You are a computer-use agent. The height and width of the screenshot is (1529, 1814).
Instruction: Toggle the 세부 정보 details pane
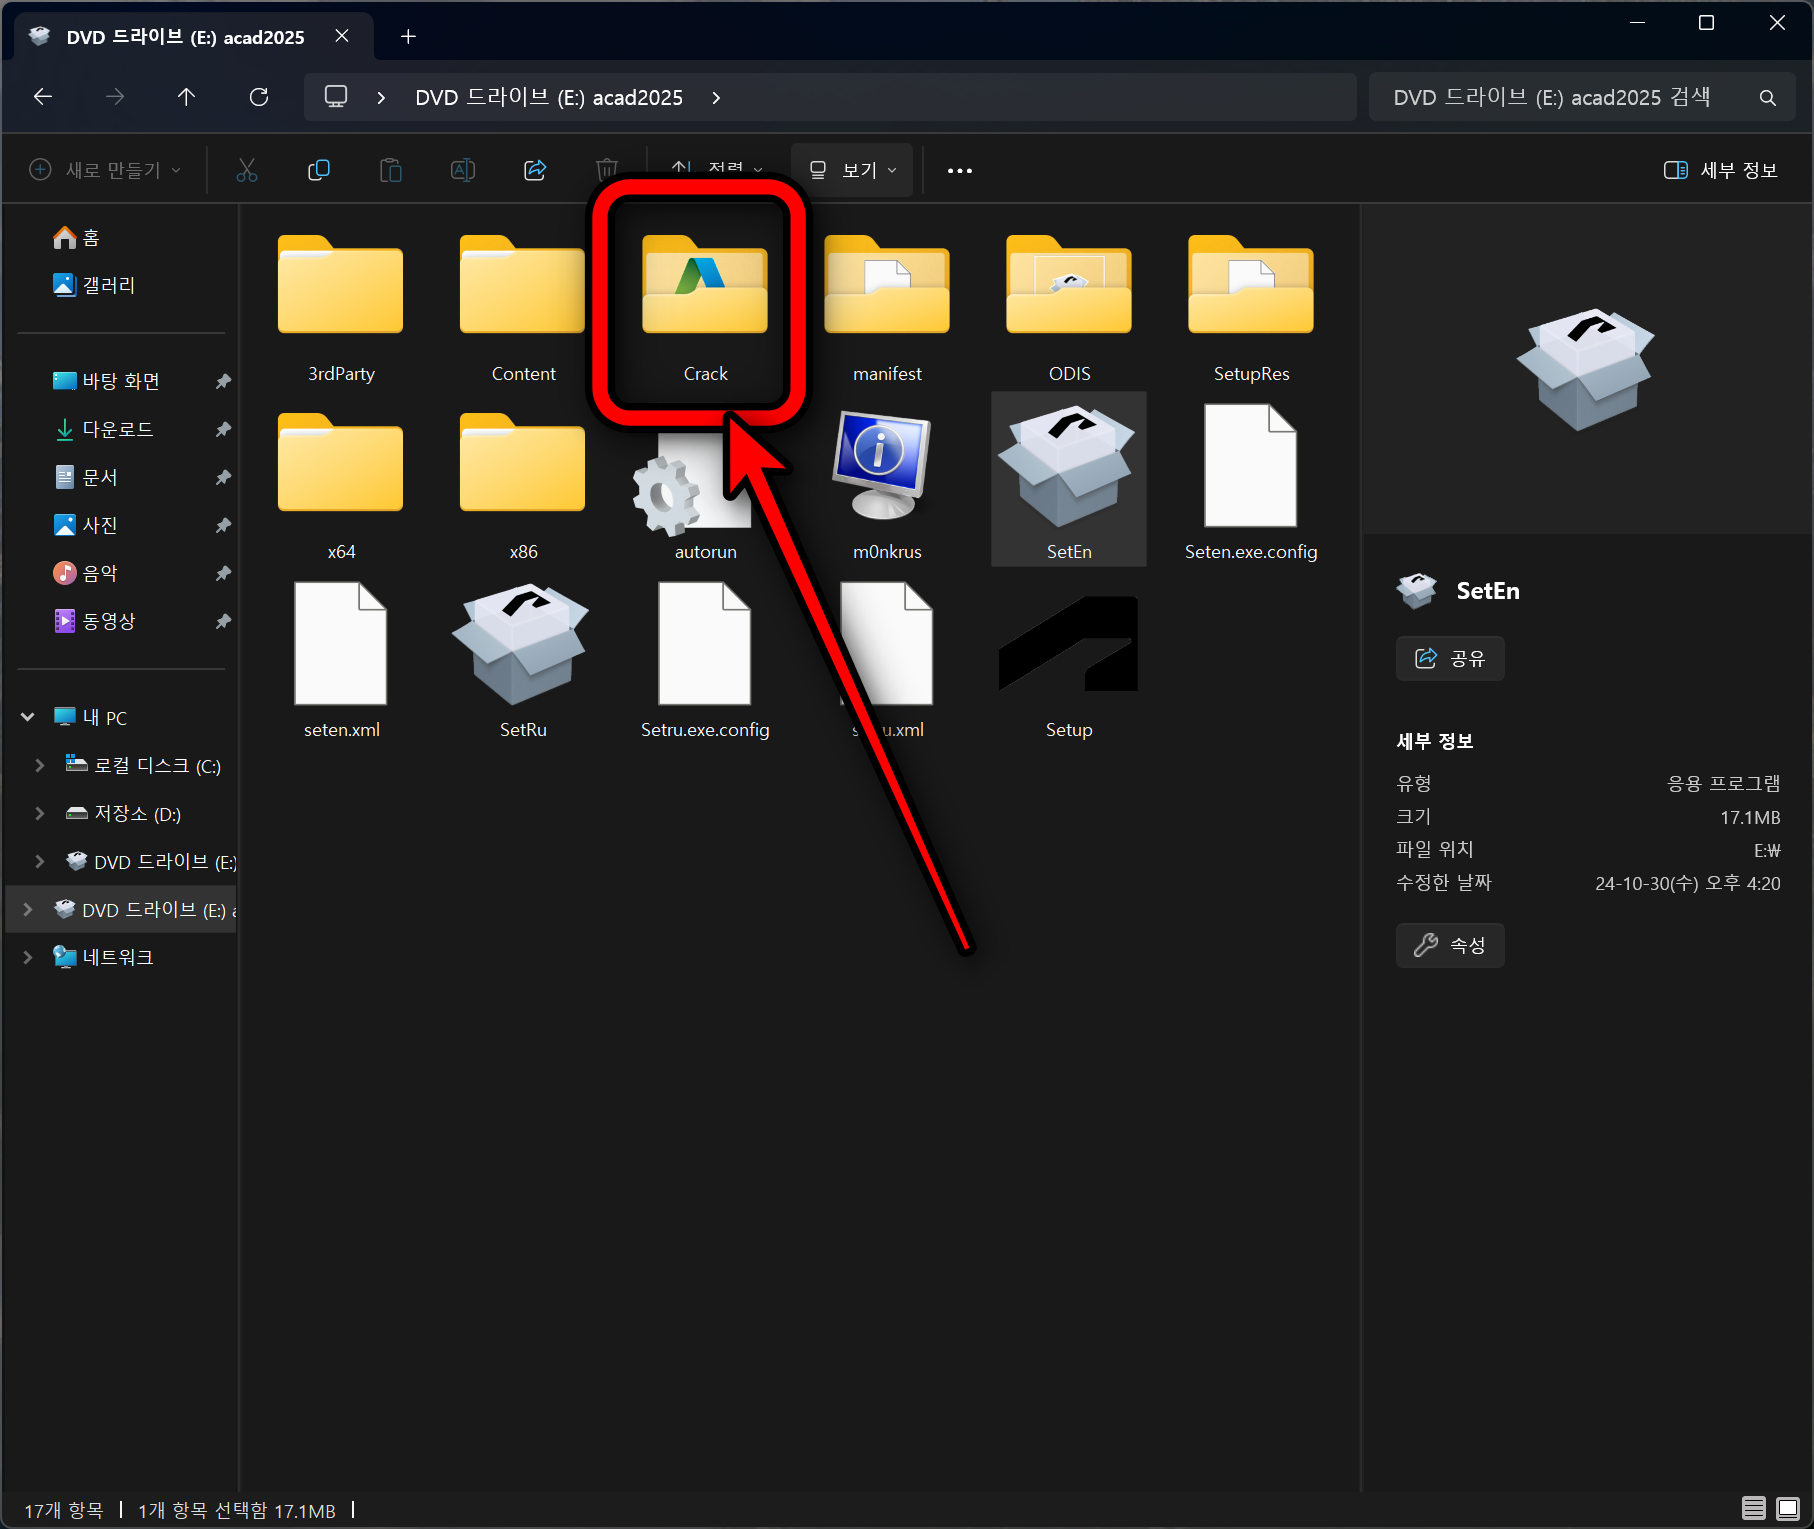pyautogui.click(x=1720, y=170)
